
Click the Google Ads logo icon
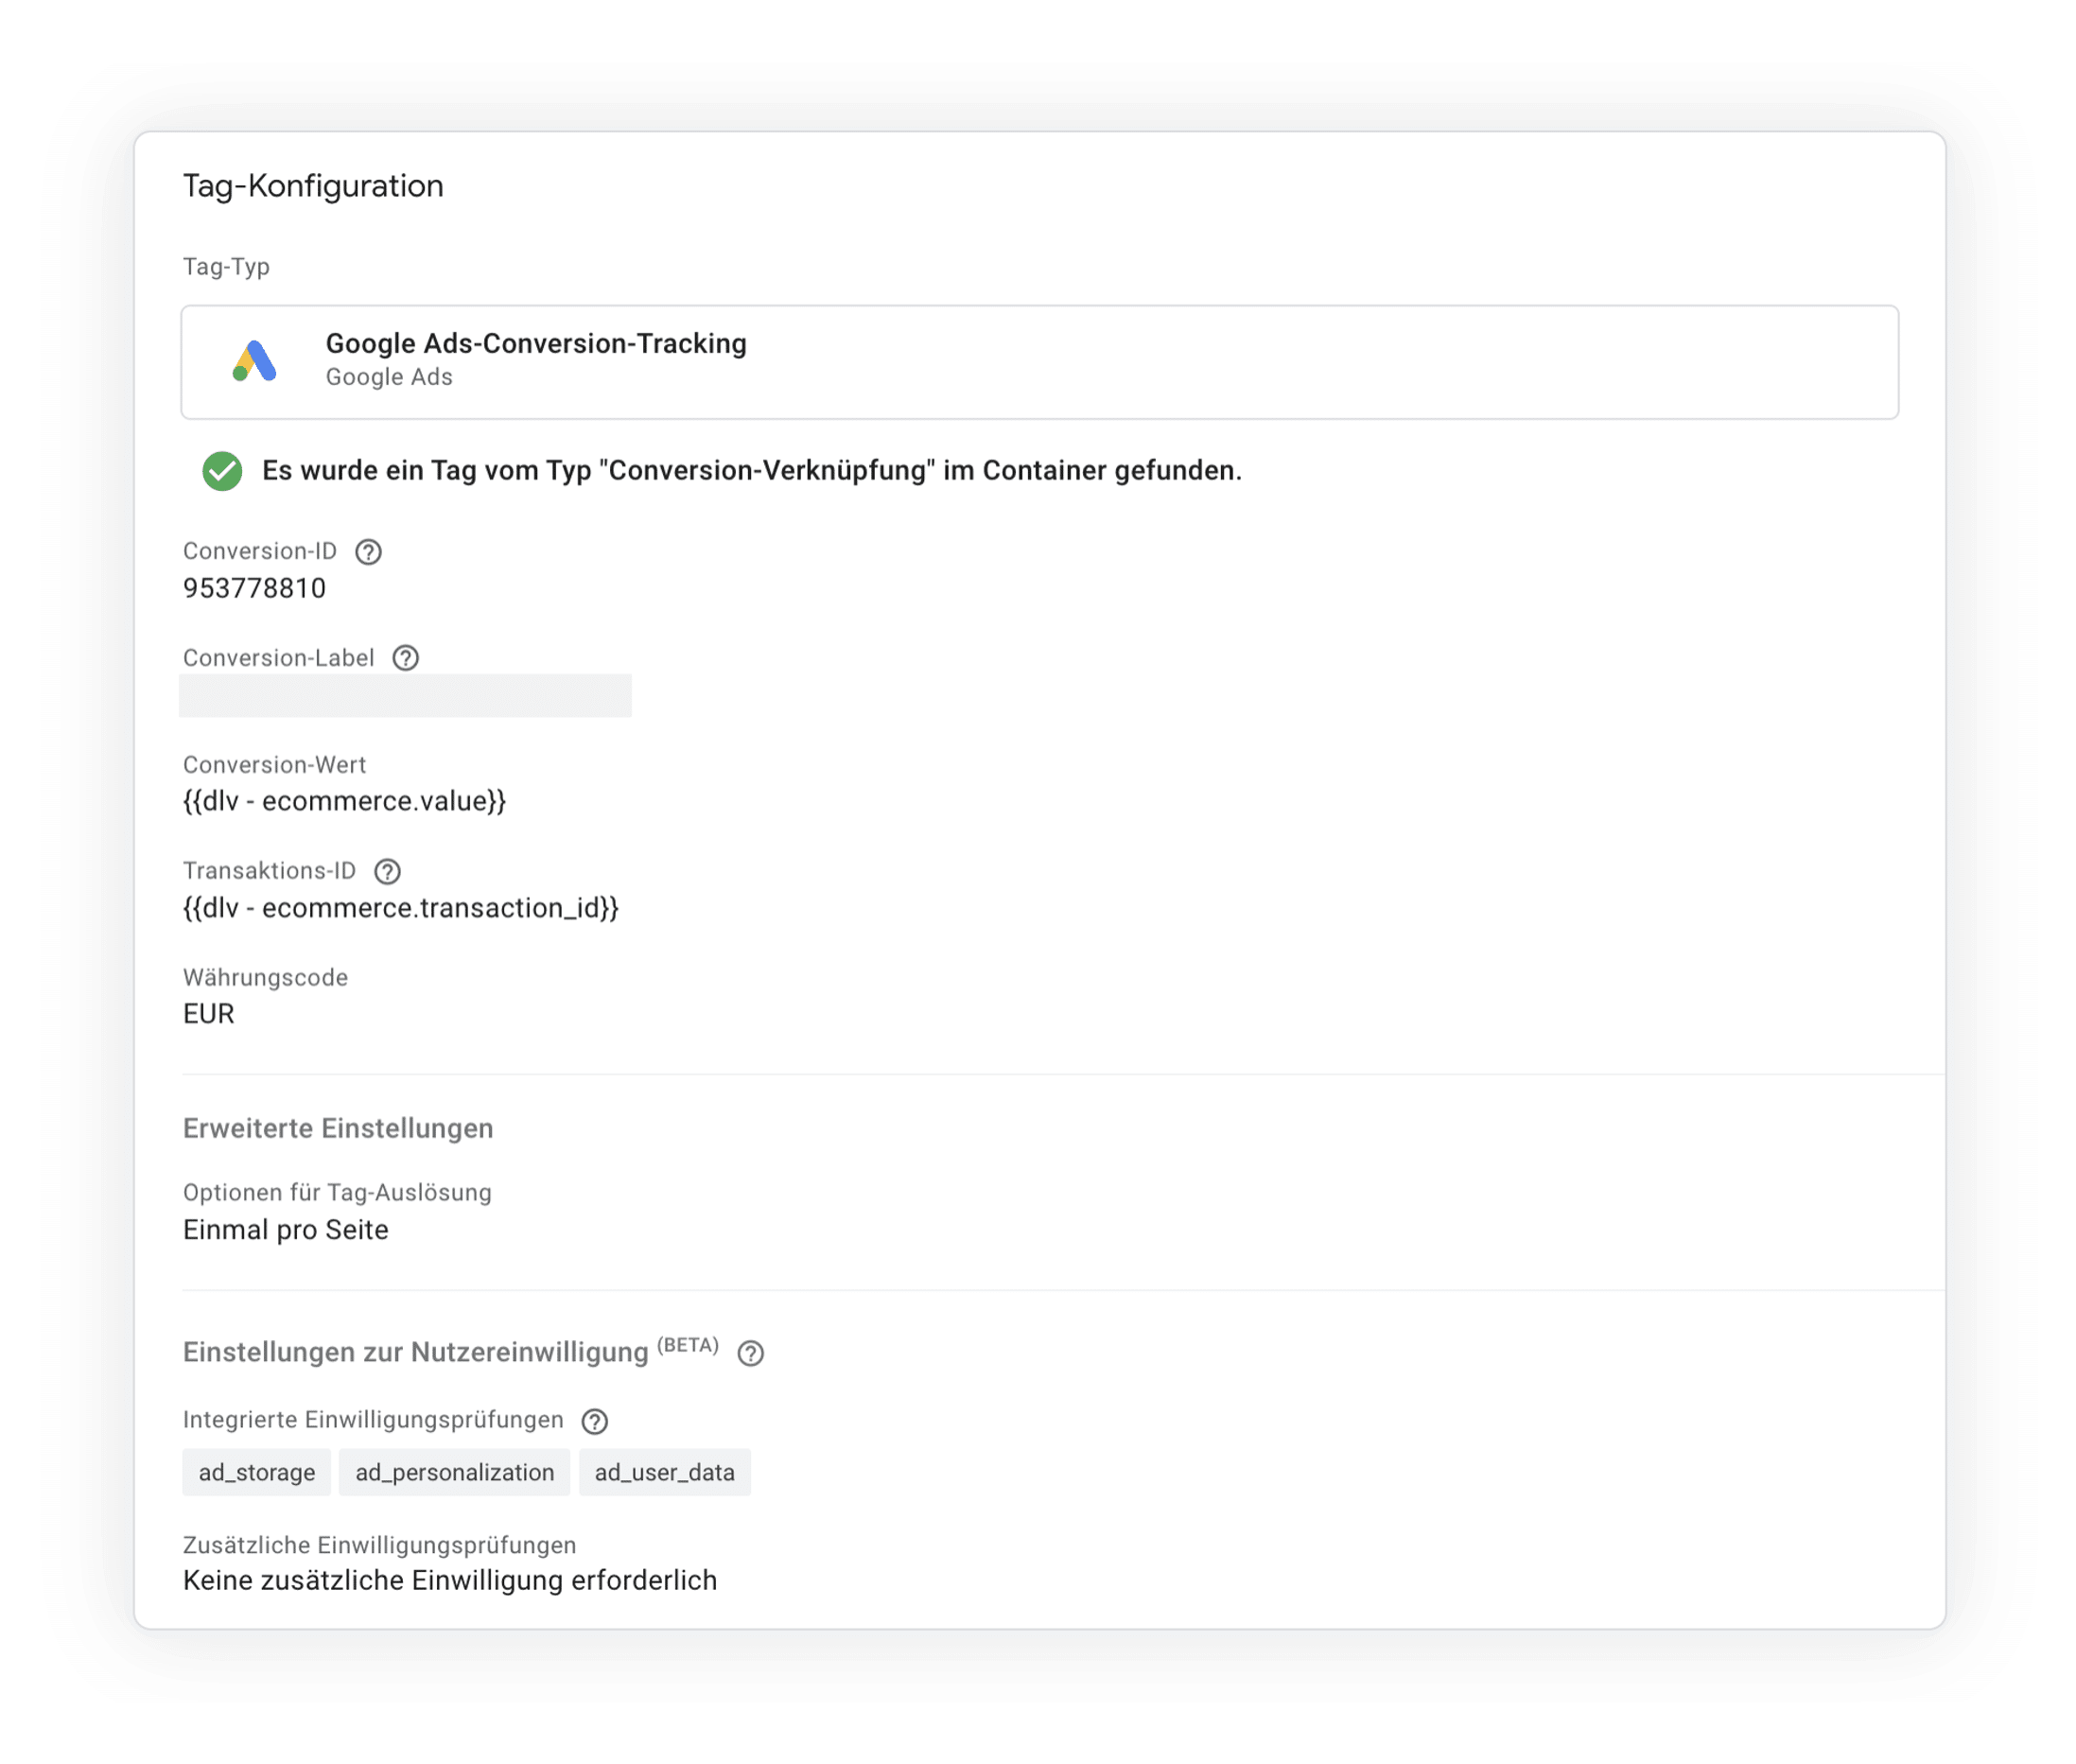[x=254, y=361]
